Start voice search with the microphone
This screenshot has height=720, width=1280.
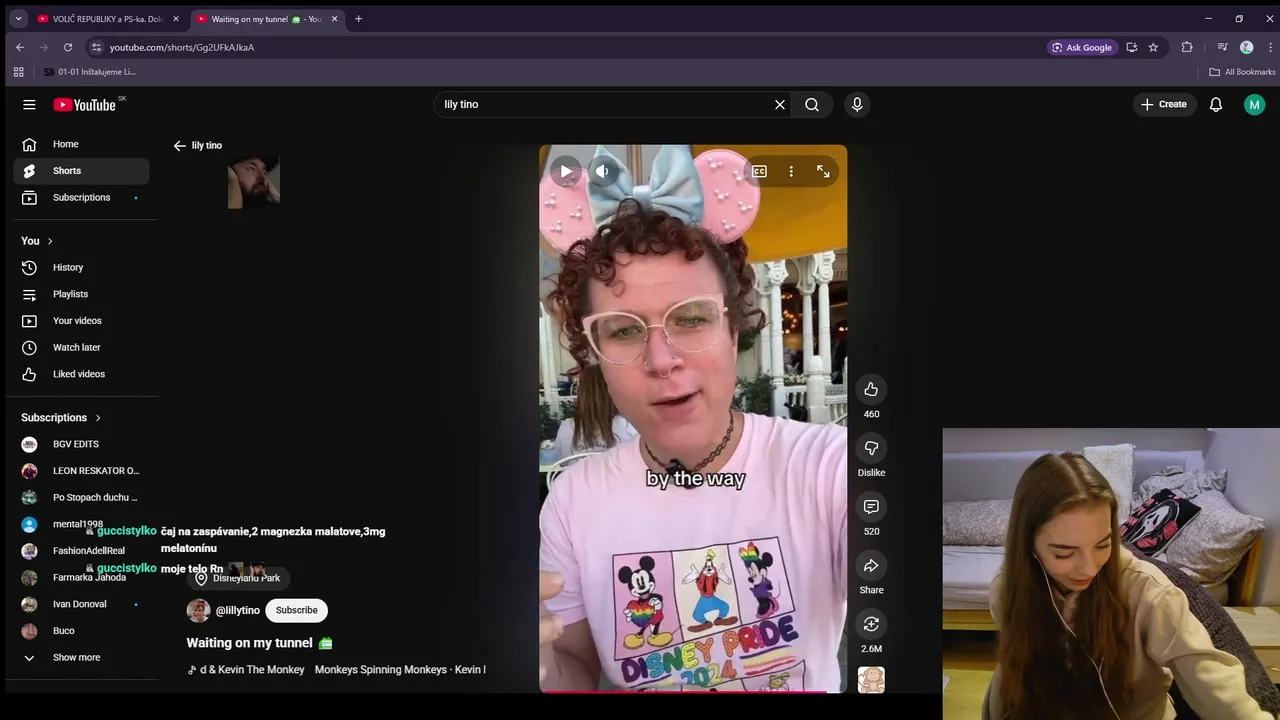[x=857, y=104]
